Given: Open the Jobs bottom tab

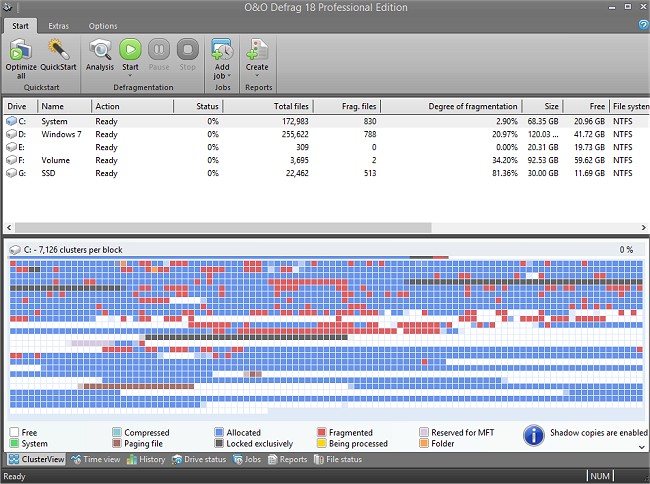Looking at the screenshot, I should point(247,459).
